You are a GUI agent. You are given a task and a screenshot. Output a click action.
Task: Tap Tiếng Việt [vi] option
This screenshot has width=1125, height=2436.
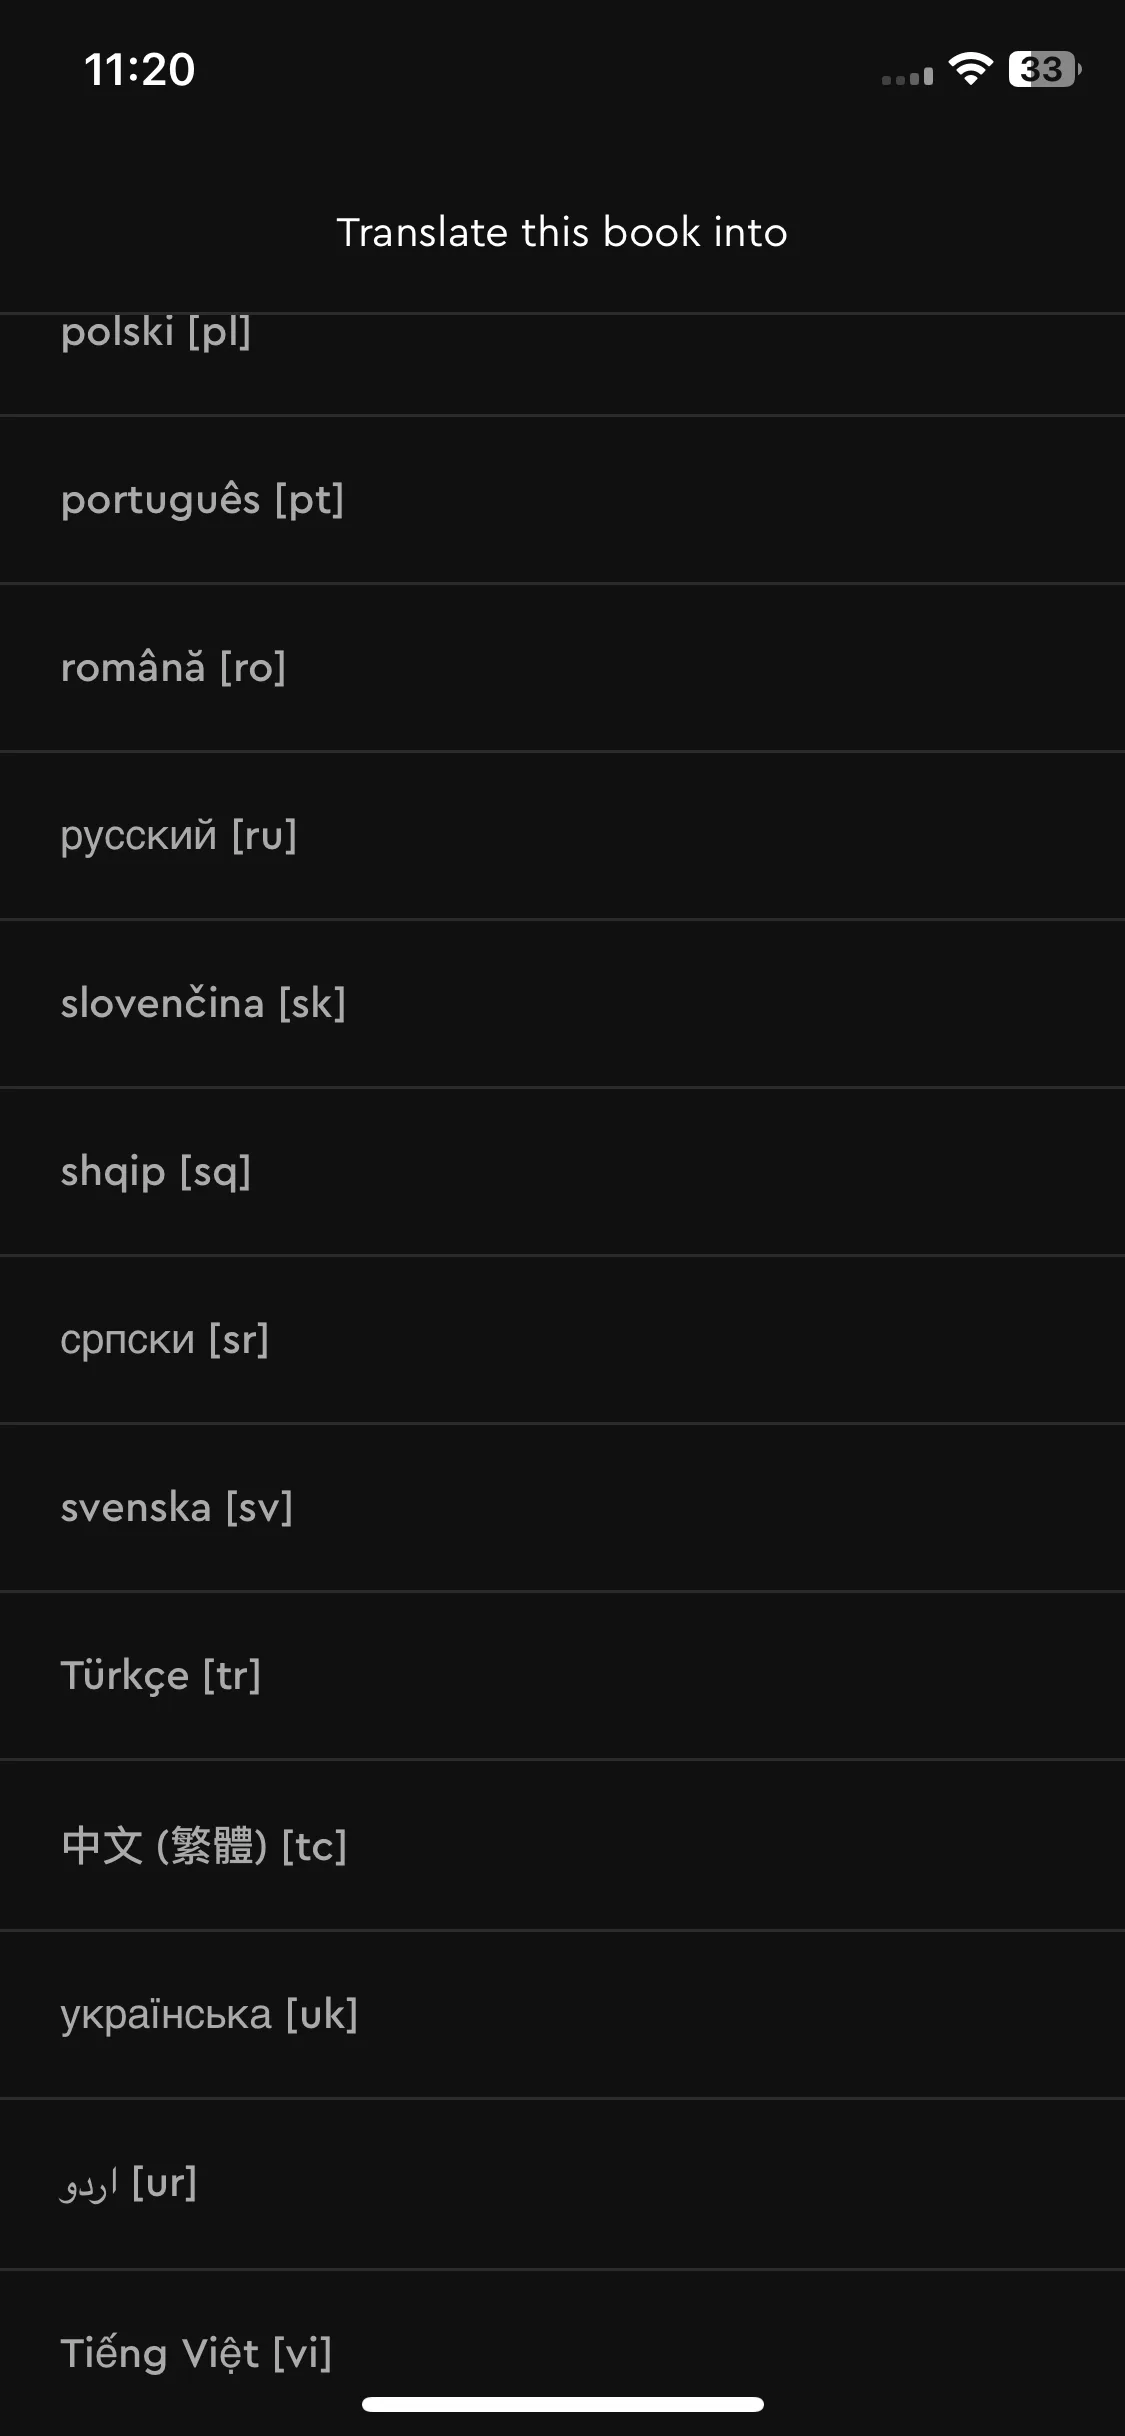(562, 2353)
